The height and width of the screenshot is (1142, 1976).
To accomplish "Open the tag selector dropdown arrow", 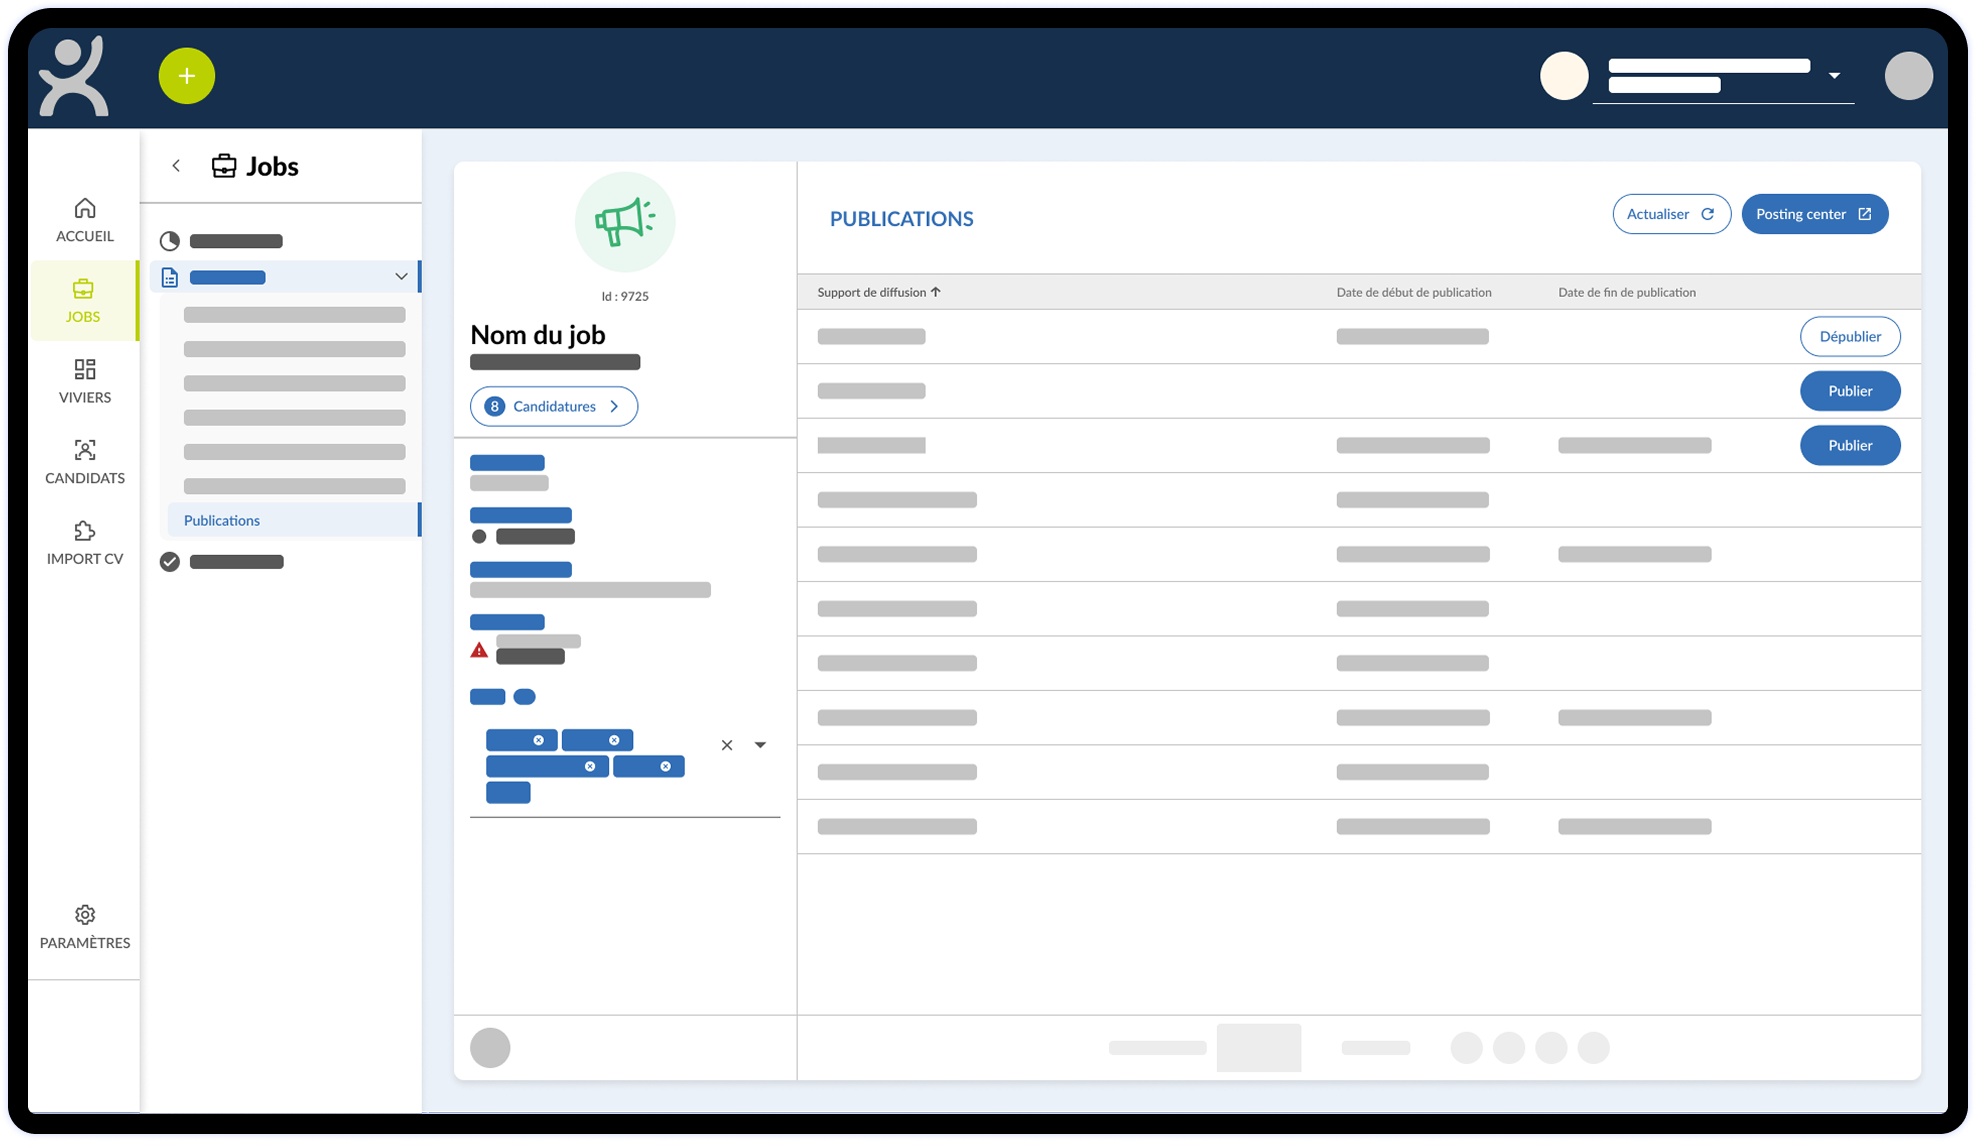I will point(760,745).
